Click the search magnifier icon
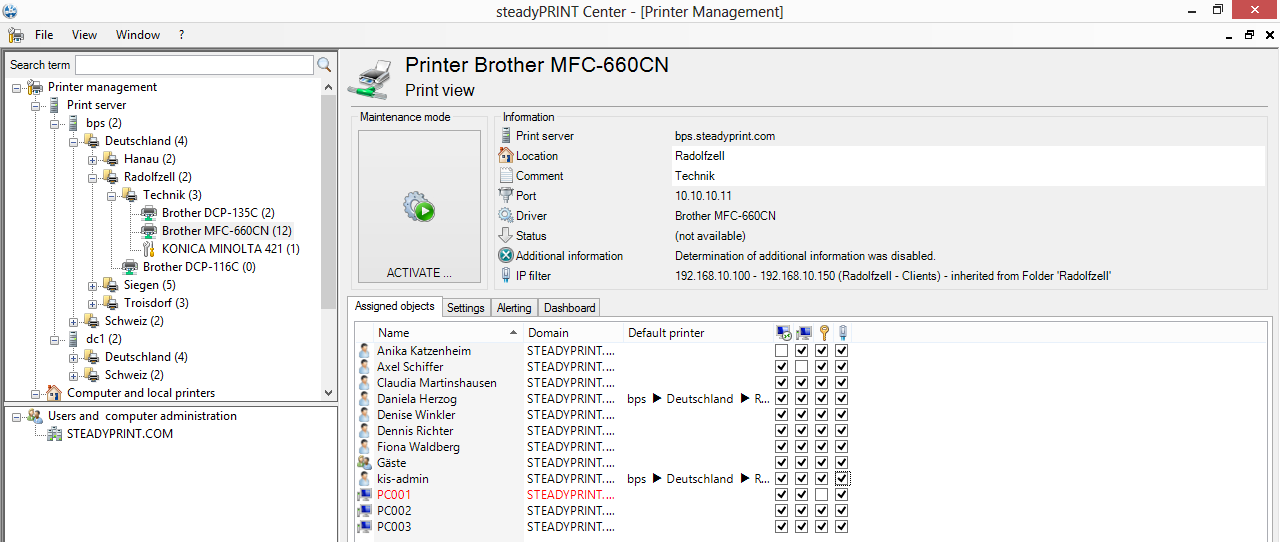1280x542 pixels. click(x=324, y=65)
